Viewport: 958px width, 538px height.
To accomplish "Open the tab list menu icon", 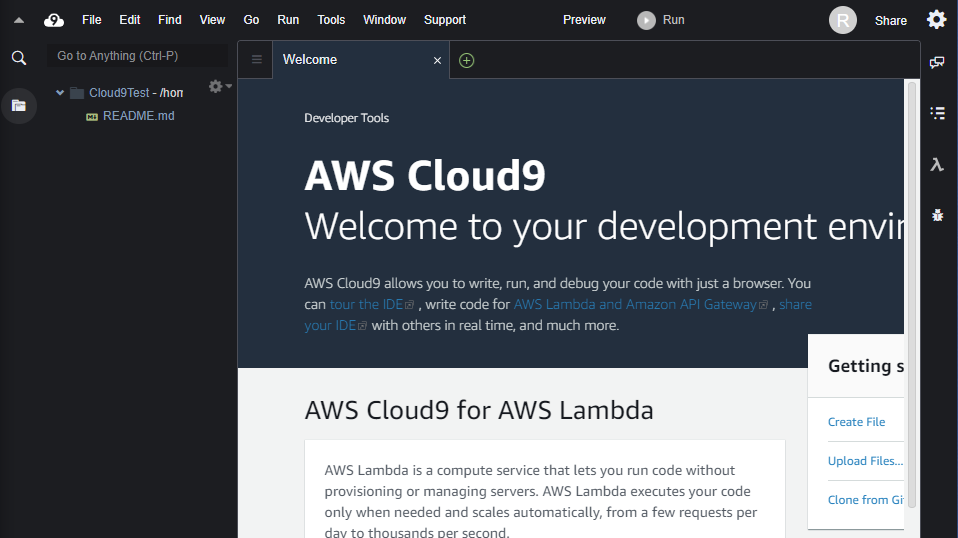I will [x=257, y=59].
